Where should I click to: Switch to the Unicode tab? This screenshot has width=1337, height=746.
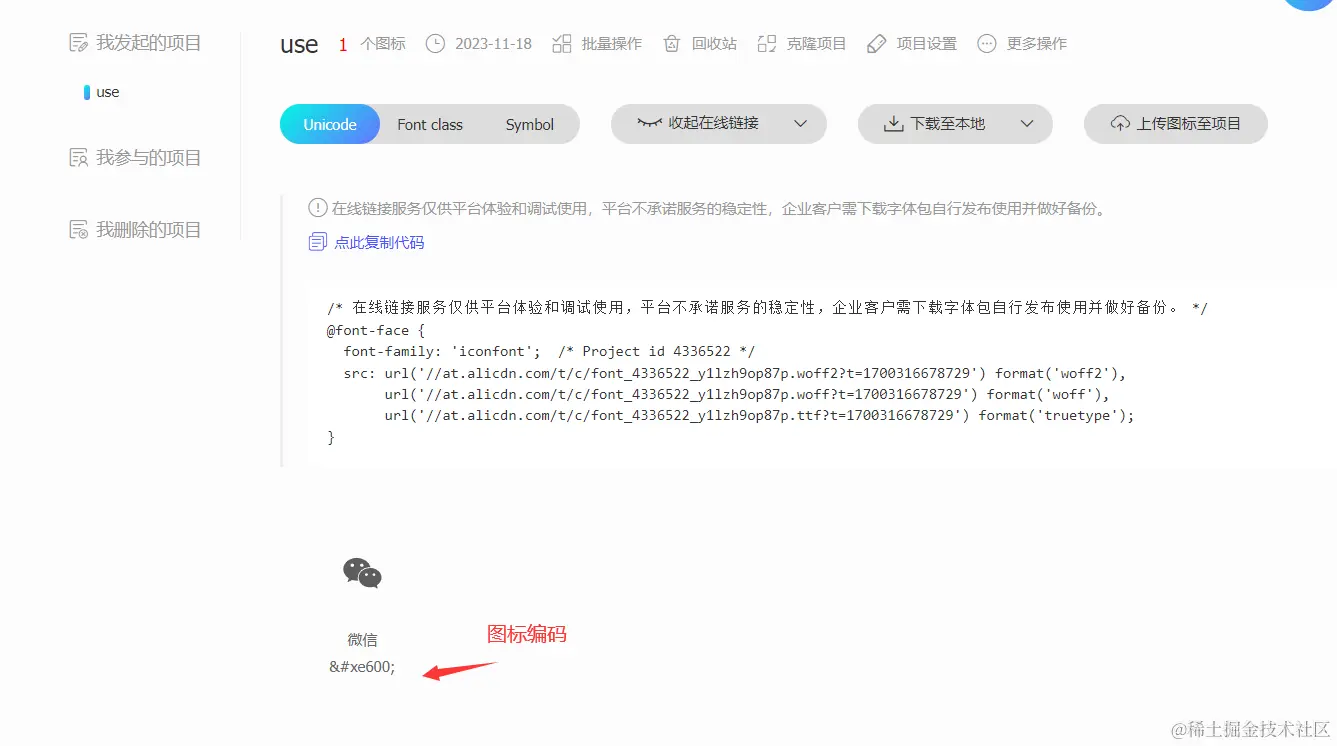pos(330,124)
